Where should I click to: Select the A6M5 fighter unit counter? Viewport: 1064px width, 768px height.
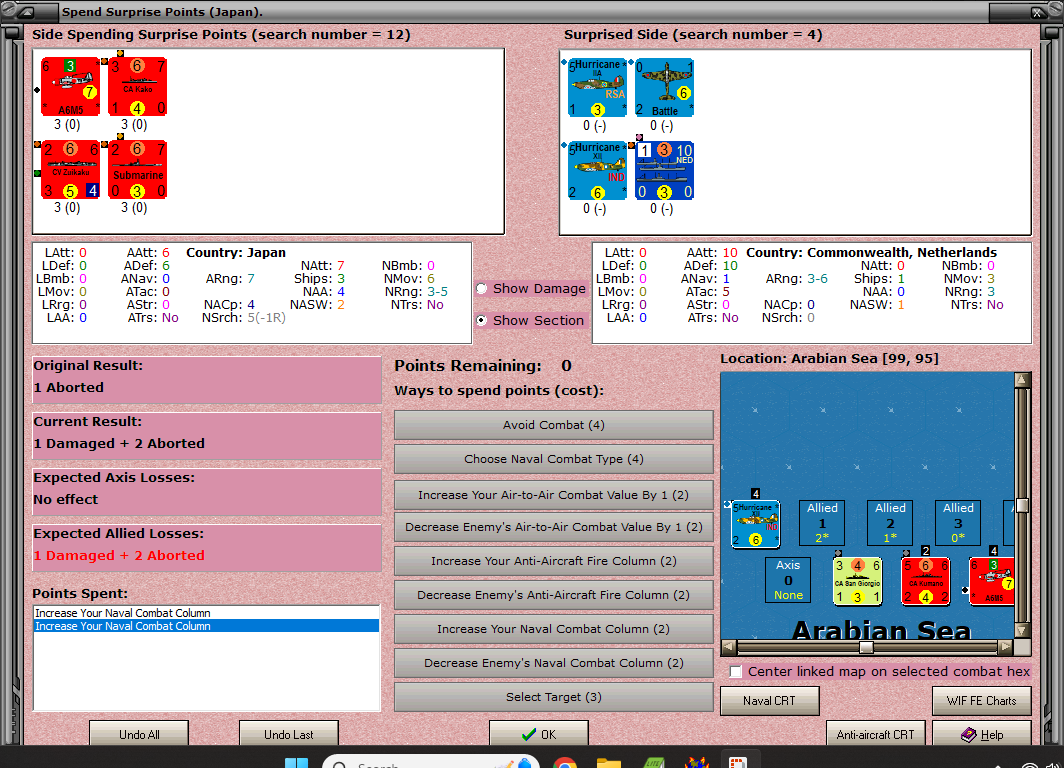pyautogui.click(x=71, y=87)
